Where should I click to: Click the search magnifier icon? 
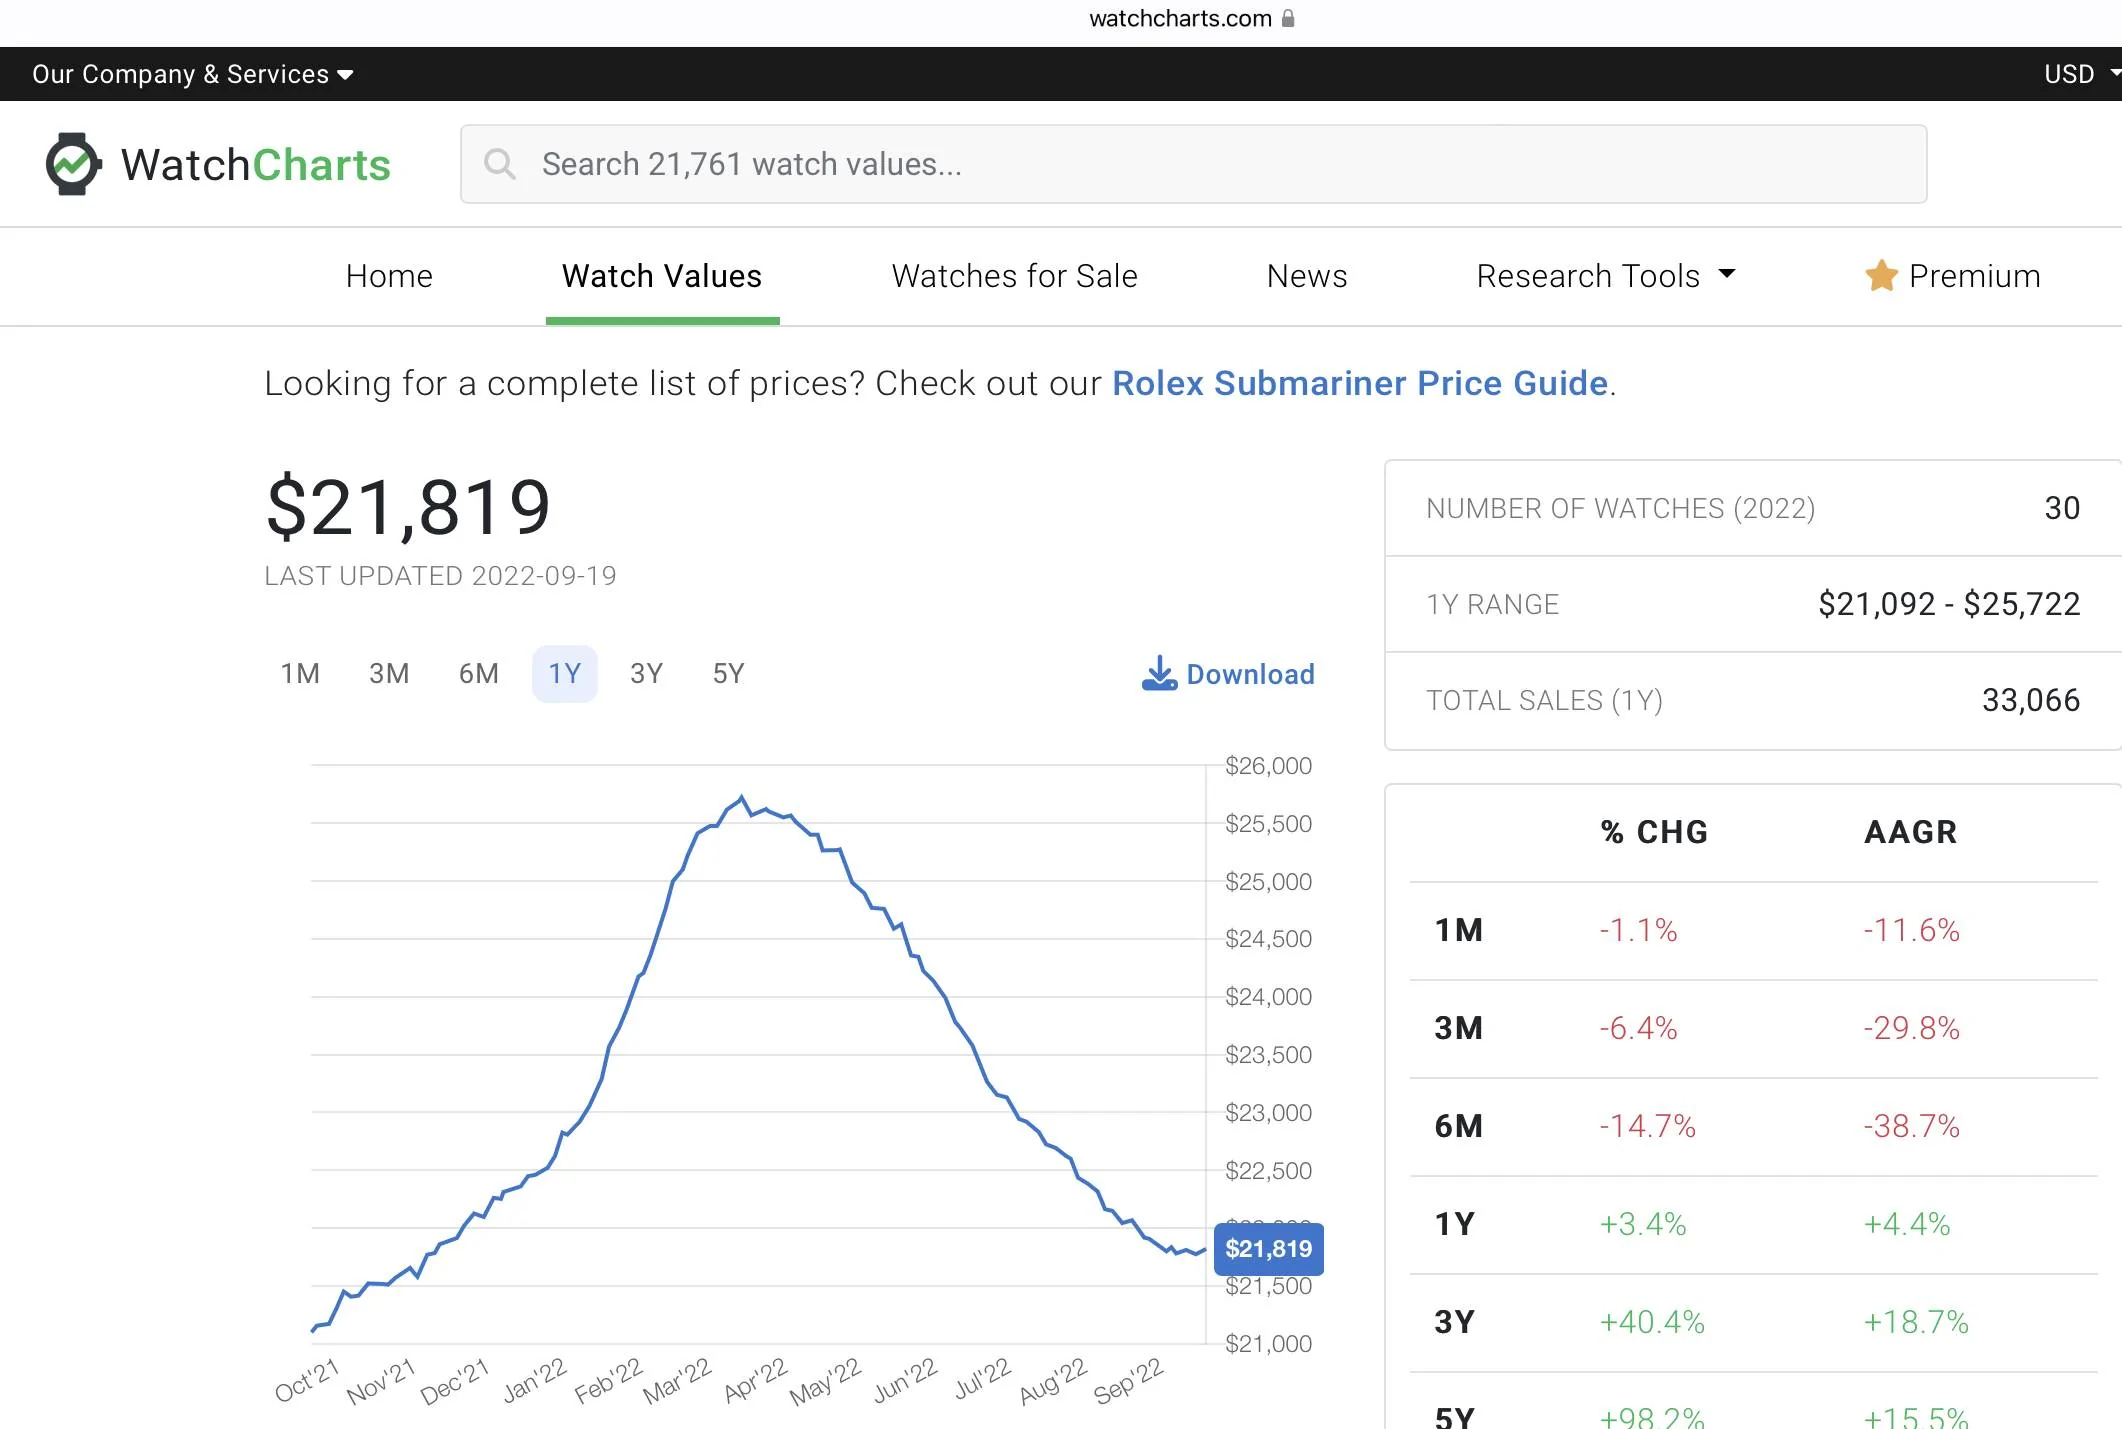pyautogui.click(x=499, y=164)
